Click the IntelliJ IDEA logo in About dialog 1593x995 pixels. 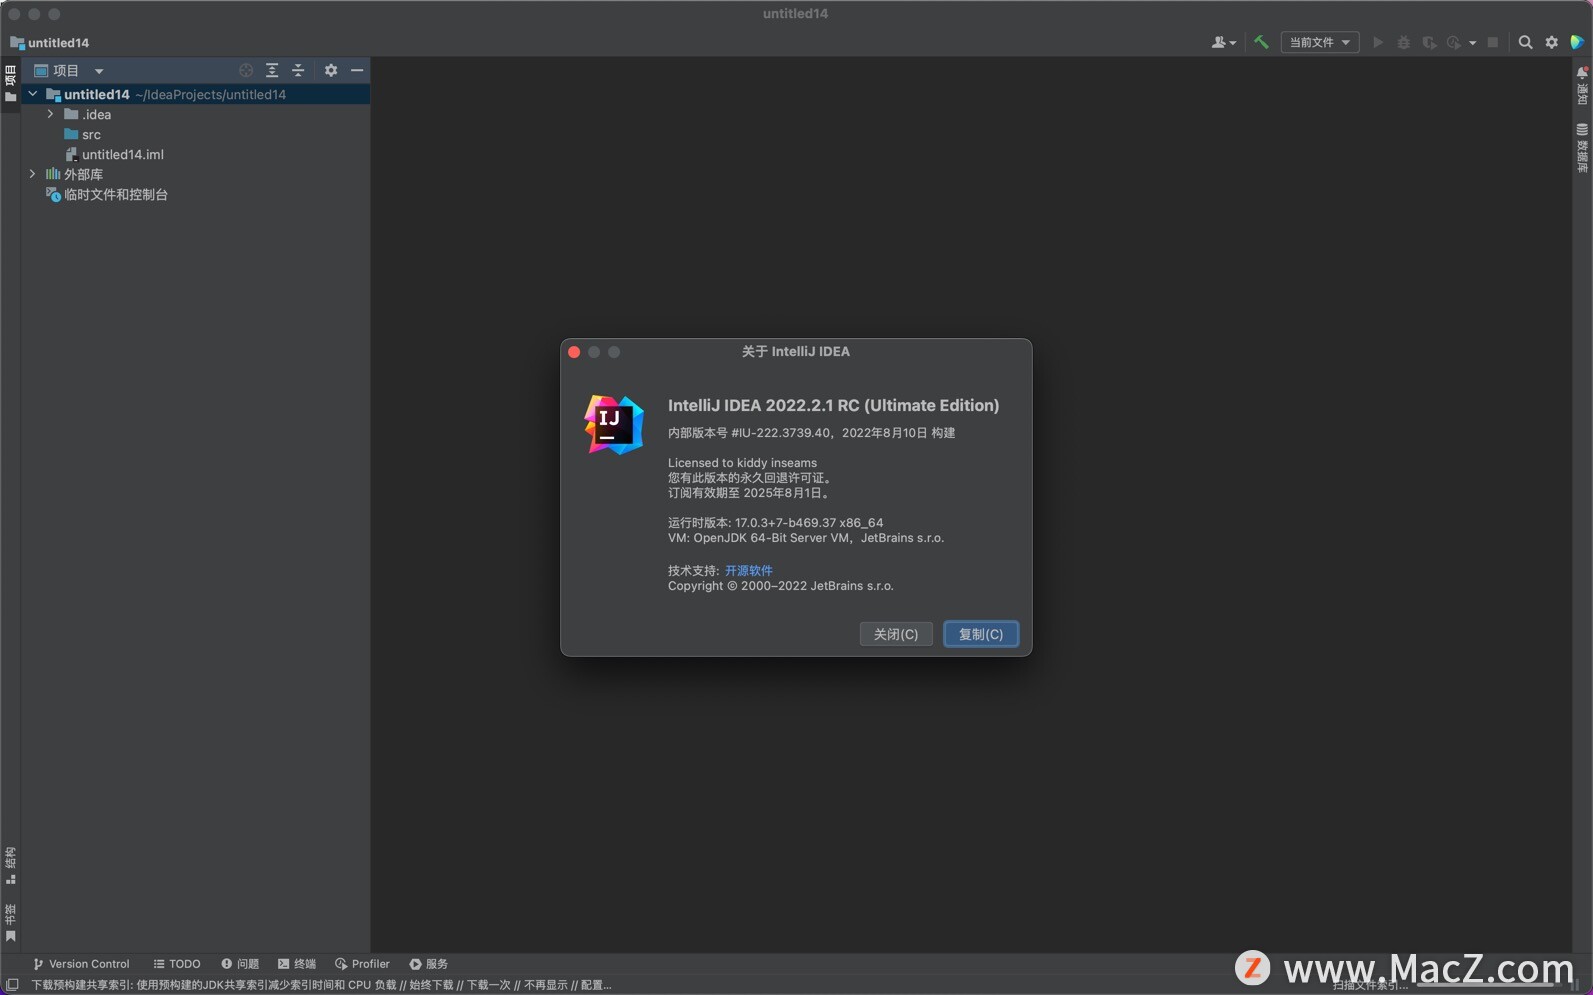pyautogui.click(x=614, y=424)
